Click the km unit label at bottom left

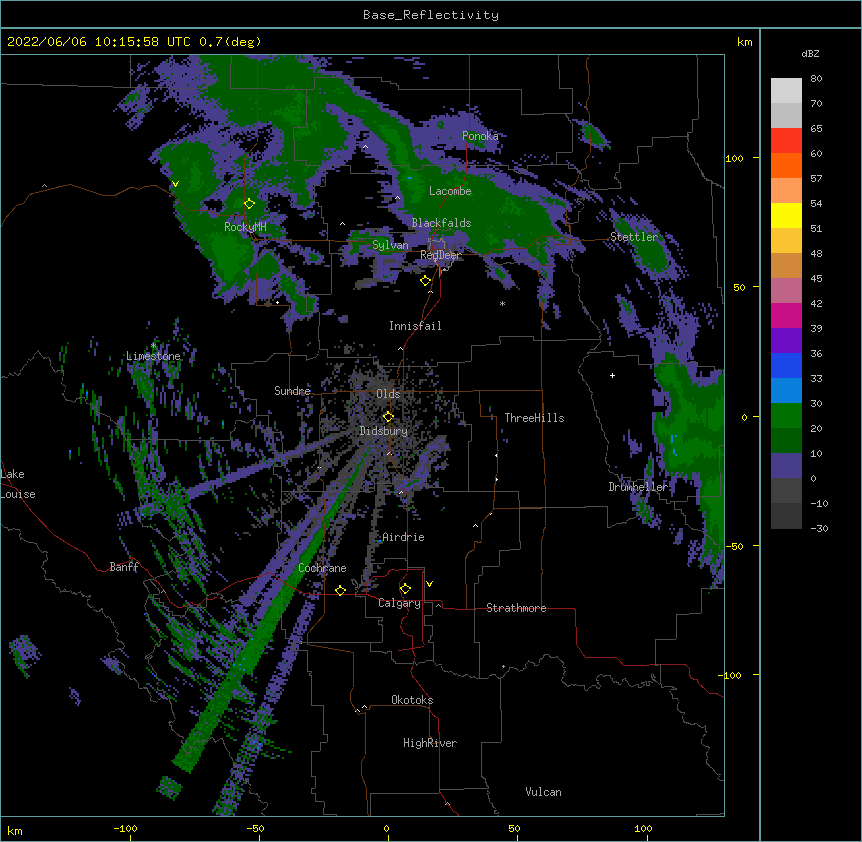tap(15, 830)
